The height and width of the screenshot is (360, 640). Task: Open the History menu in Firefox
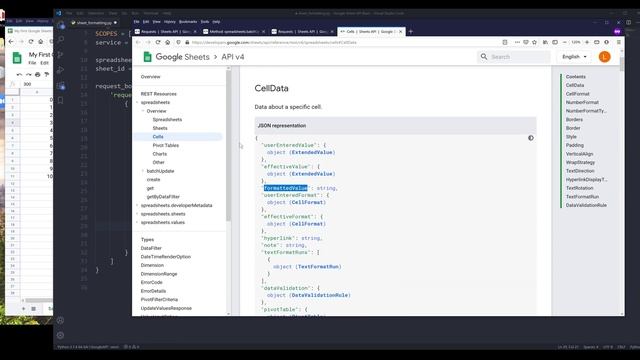pos(169,22)
